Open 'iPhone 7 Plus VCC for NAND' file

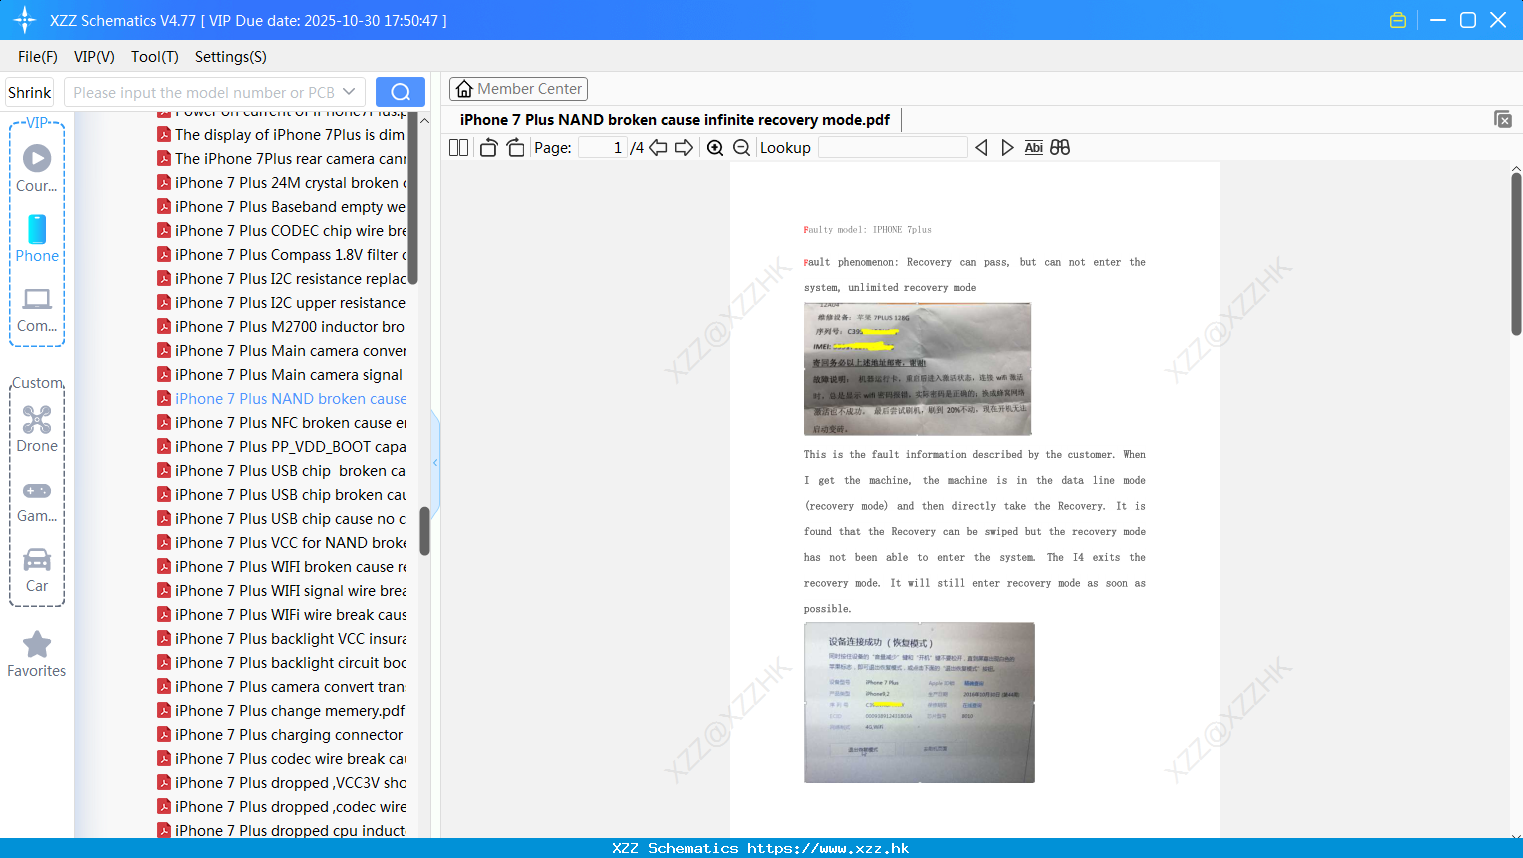(281, 543)
